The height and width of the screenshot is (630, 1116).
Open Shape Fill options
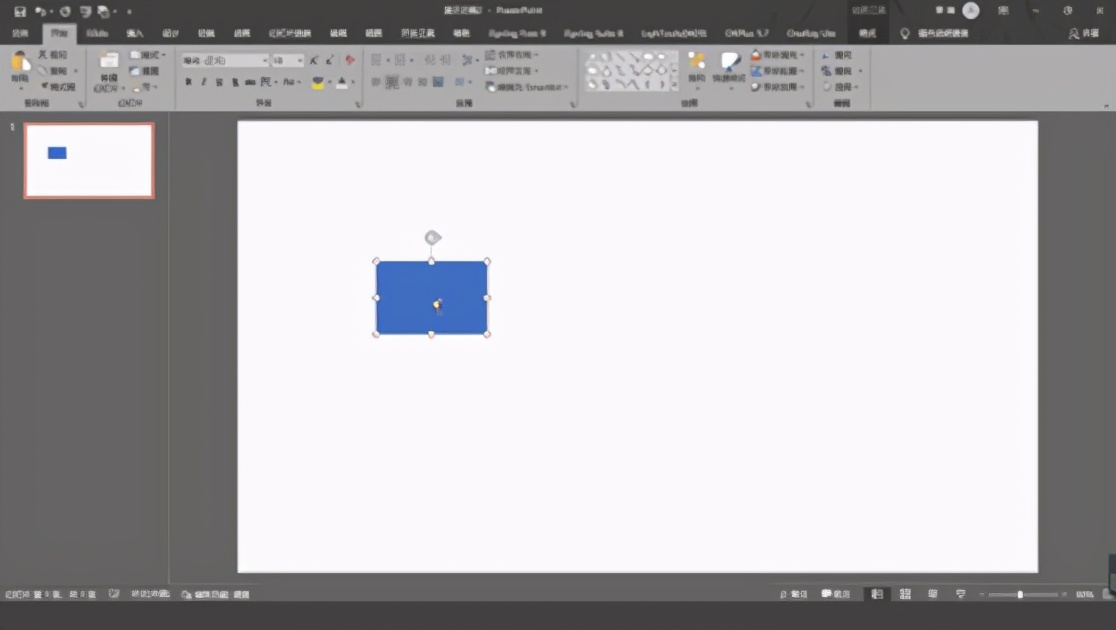(x=778, y=55)
